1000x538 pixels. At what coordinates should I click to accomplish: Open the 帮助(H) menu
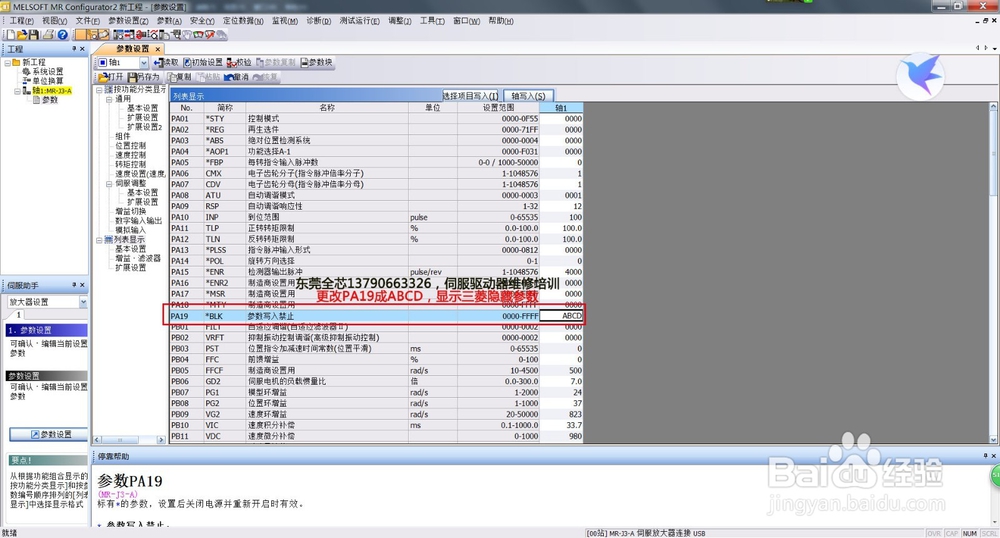pos(501,20)
